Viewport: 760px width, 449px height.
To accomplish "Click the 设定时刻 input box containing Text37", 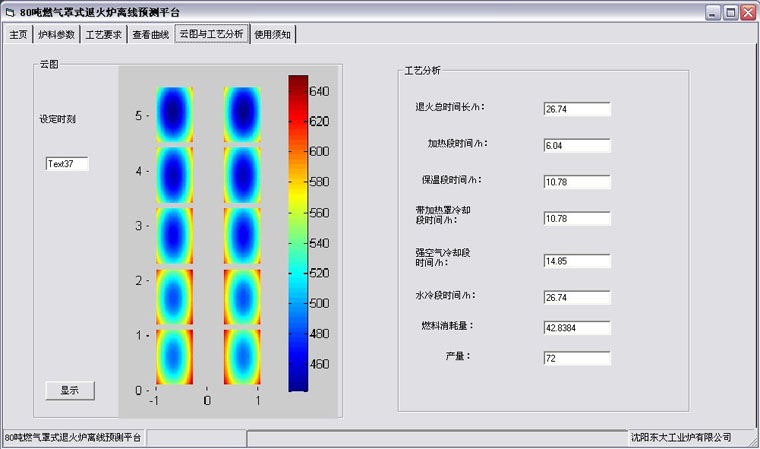I will [x=67, y=164].
